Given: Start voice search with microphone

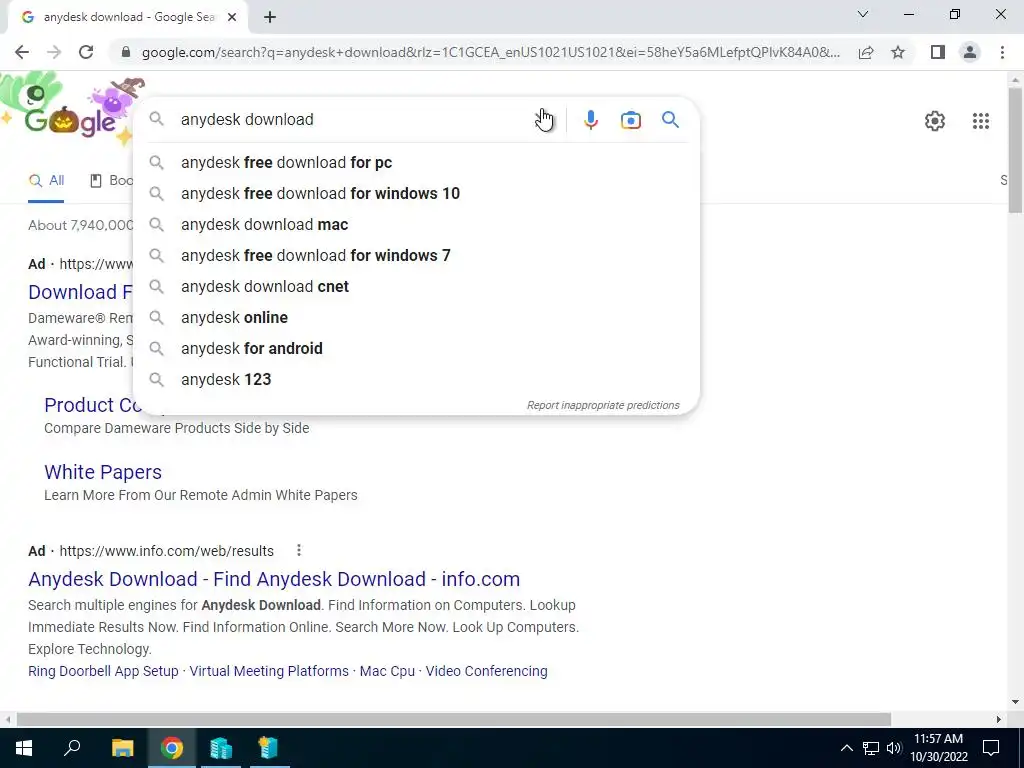Looking at the screenshot, I should pyautogui.click(x=590, y=120).
